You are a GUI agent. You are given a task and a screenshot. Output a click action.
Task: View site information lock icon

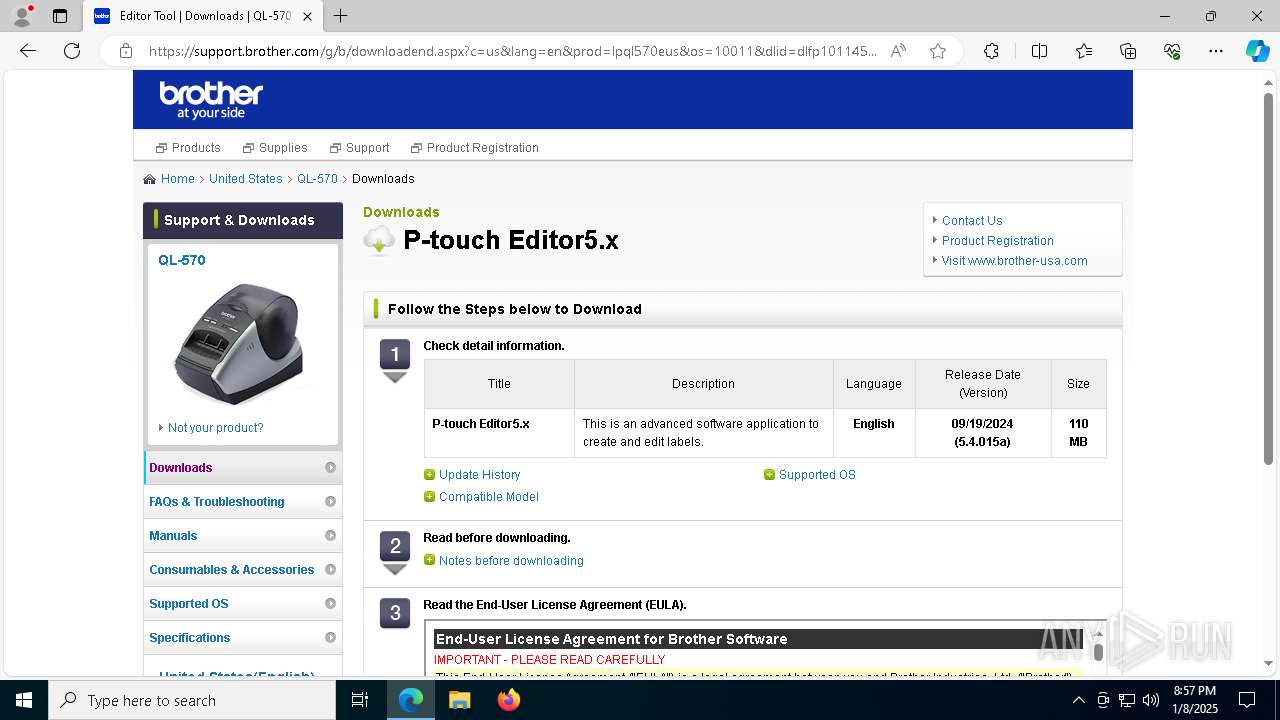coord(126,51)
